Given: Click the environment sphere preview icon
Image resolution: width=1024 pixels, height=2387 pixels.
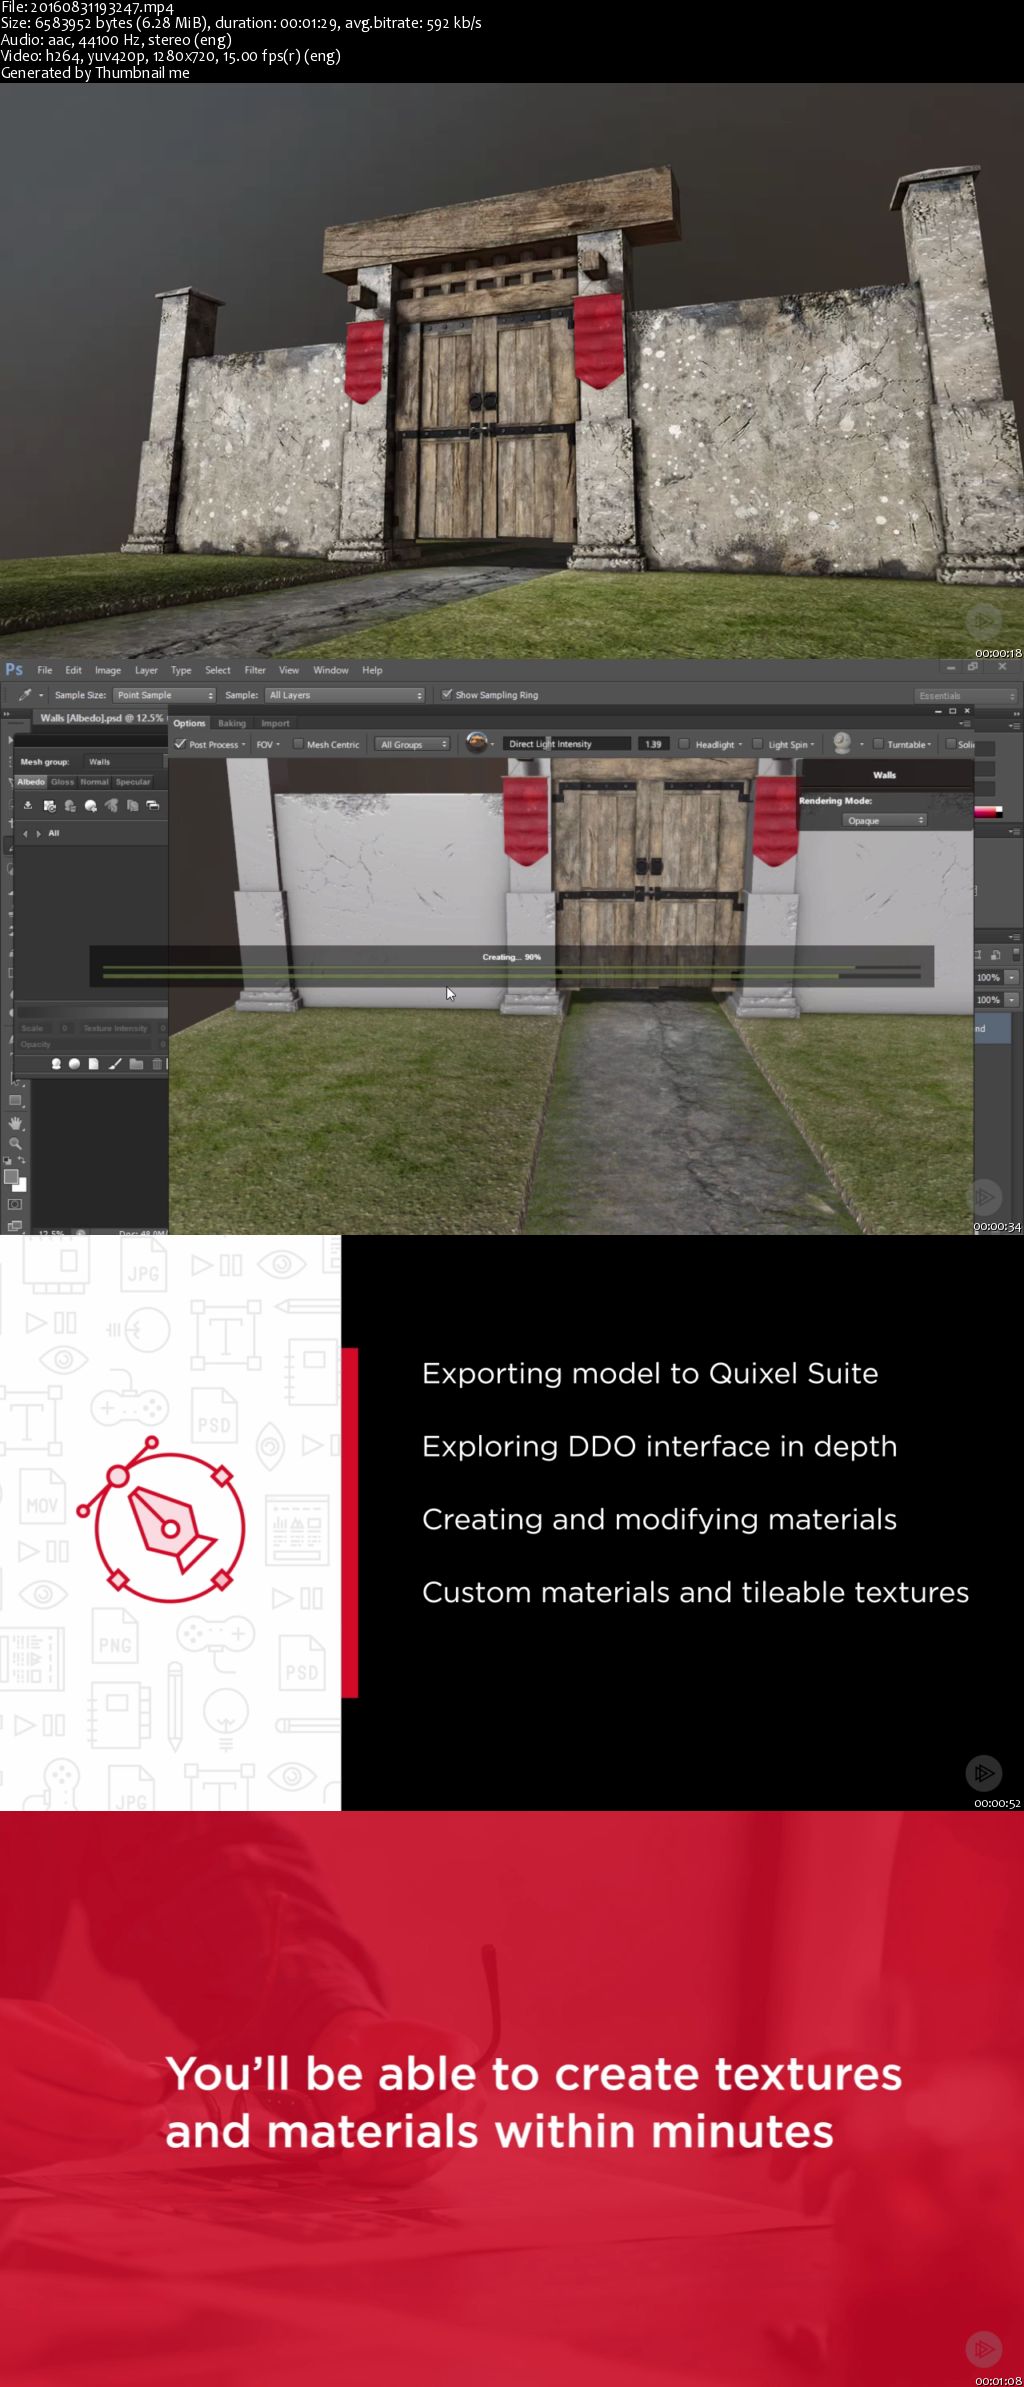Looking at the screenshot, I should tap(477, 743).
